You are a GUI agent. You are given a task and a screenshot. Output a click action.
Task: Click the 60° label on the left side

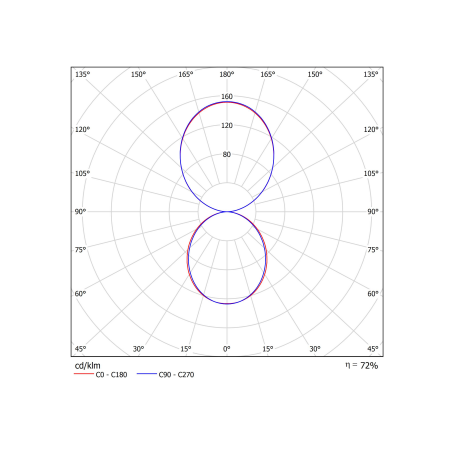[x=80, y=294]
